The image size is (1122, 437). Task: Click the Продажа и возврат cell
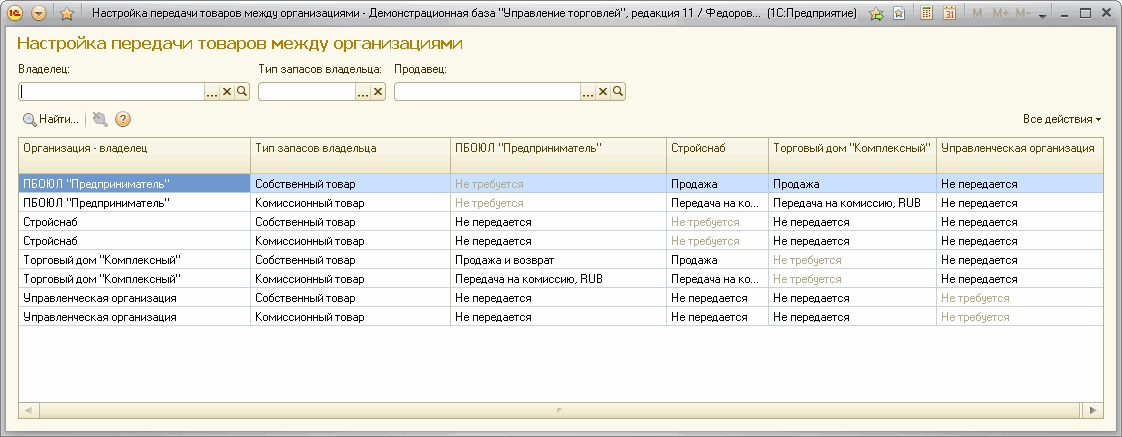tap(559, 260)
